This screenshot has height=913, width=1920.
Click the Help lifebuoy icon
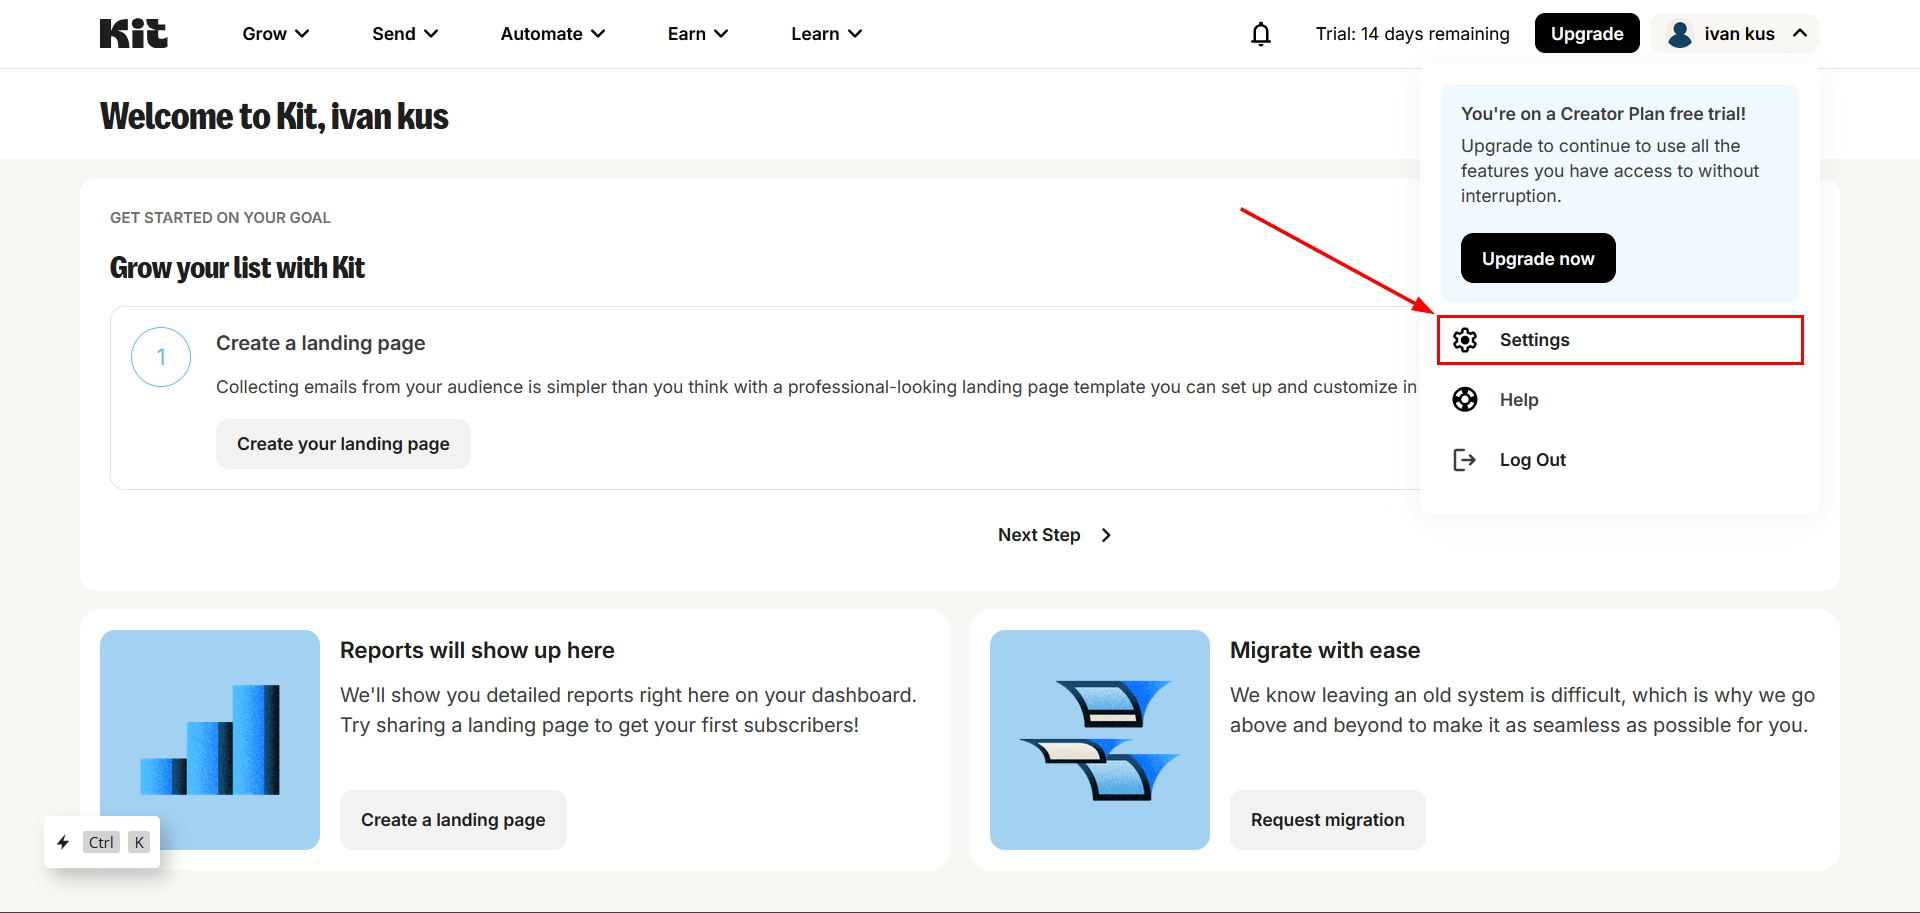(1465, 400)
